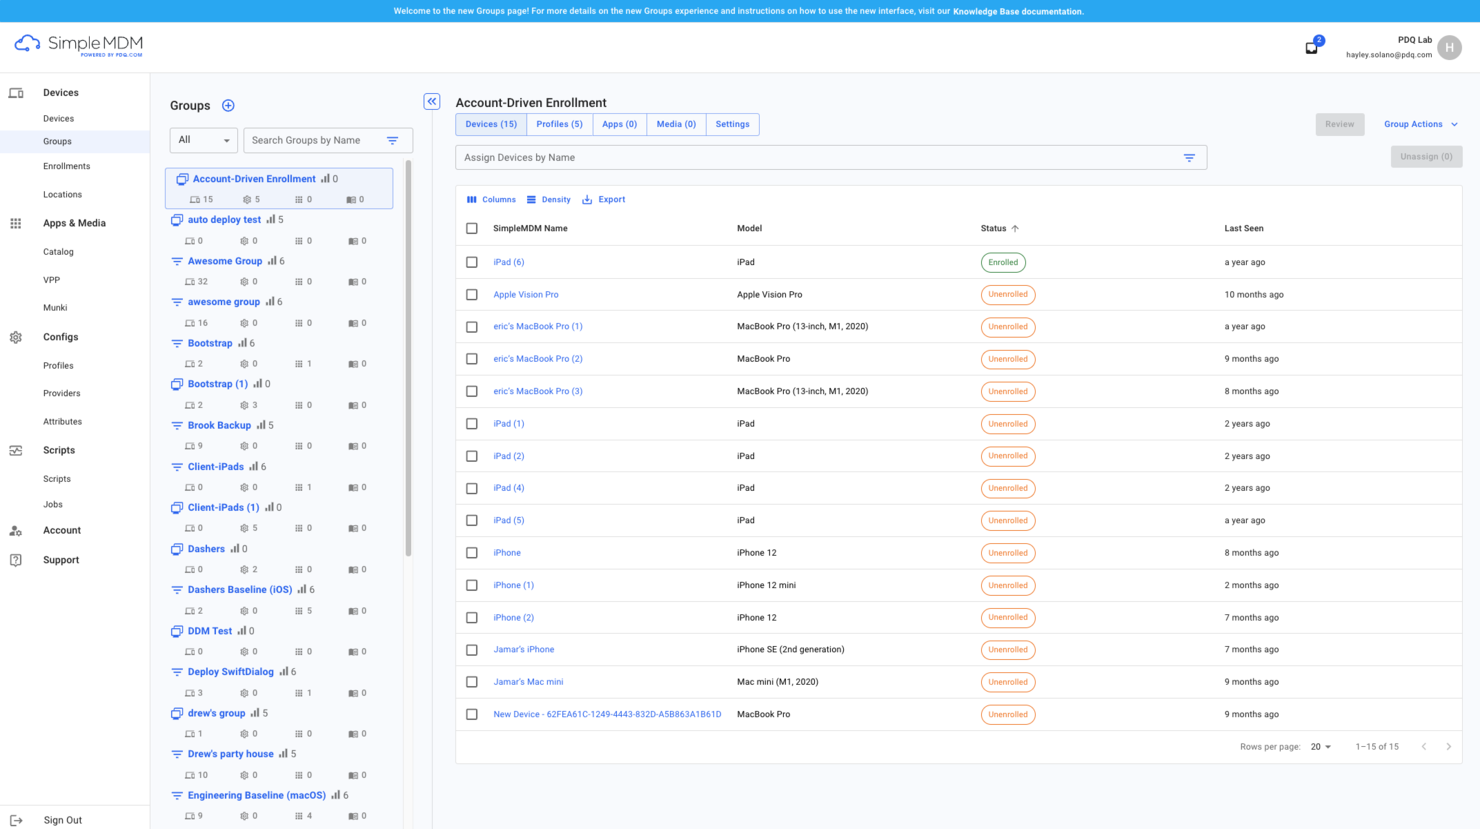Add a new group with plus icon
The width and height of the screenshot is (1480, 829).
[x=228, y=106]
